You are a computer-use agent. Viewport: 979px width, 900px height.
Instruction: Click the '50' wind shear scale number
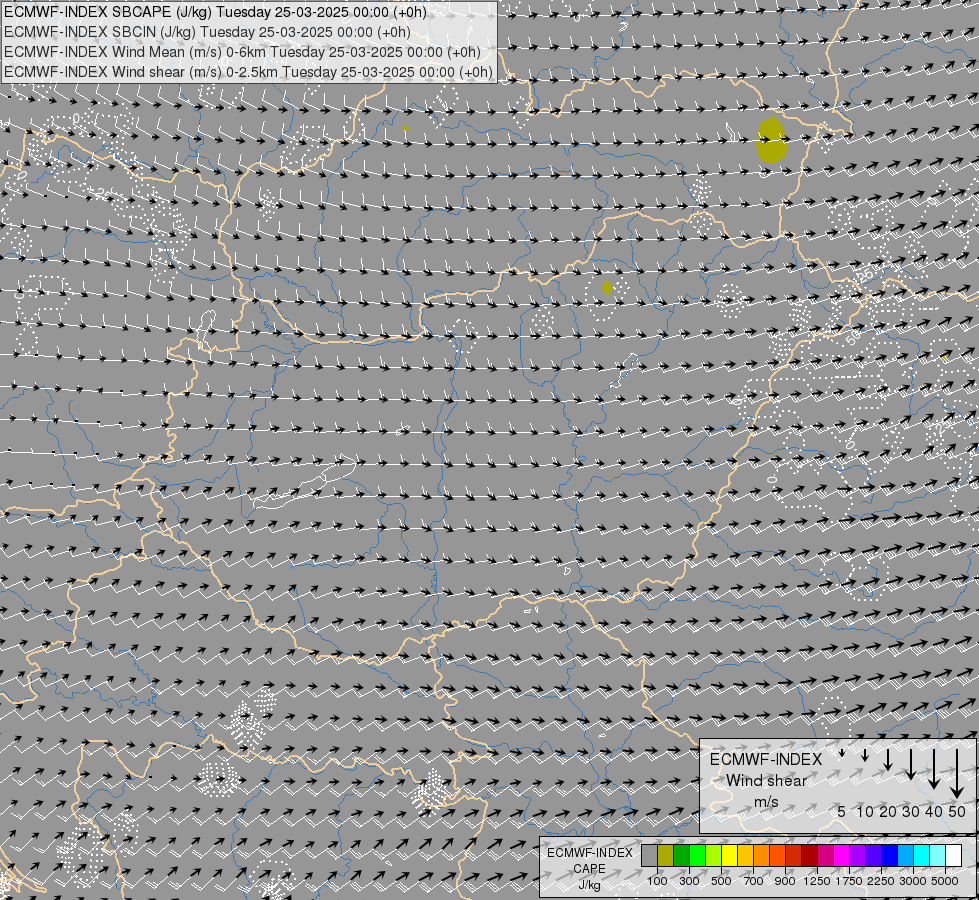957,811
